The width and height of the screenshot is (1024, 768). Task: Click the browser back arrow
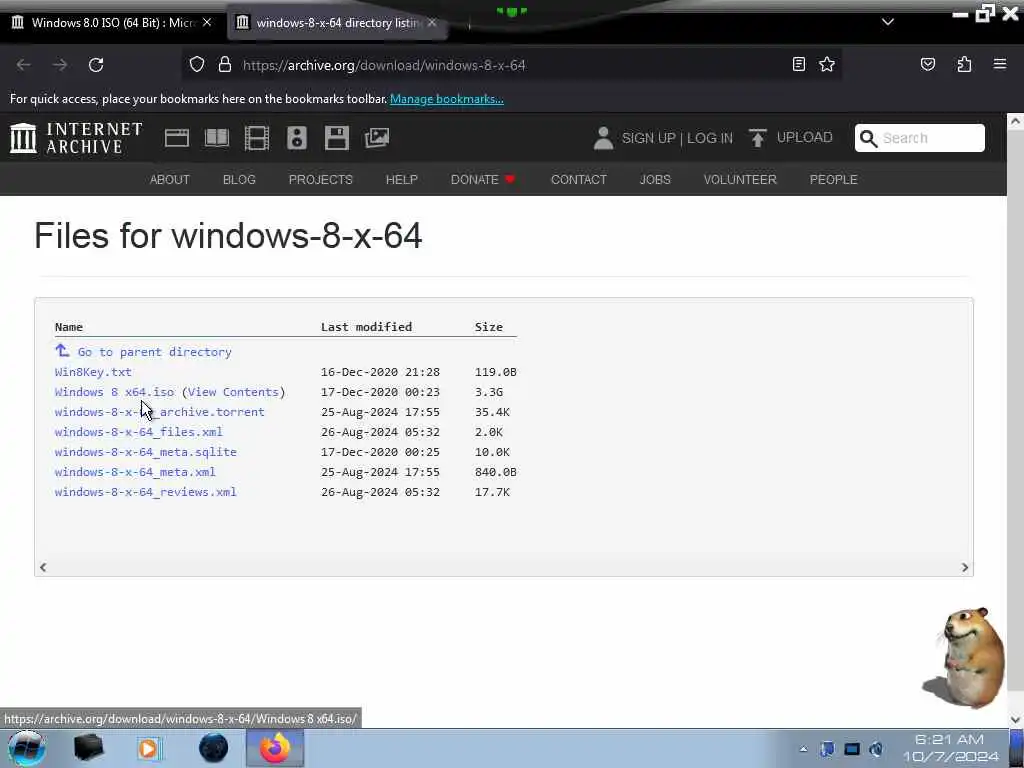[24, 65]
